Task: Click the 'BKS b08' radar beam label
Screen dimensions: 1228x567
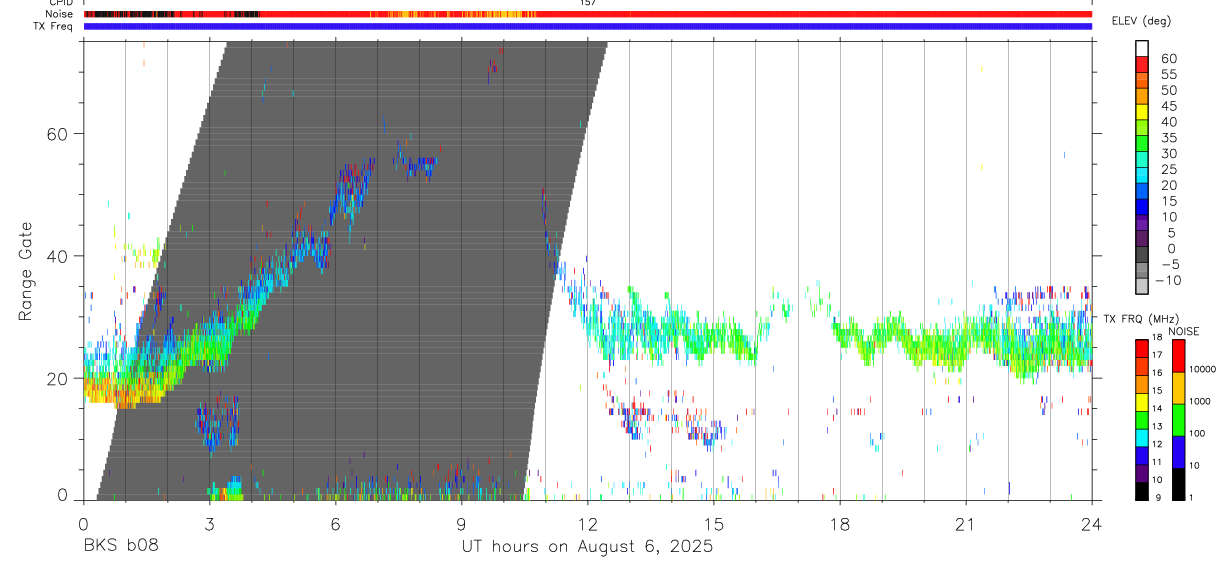Action: pos(120,546)
